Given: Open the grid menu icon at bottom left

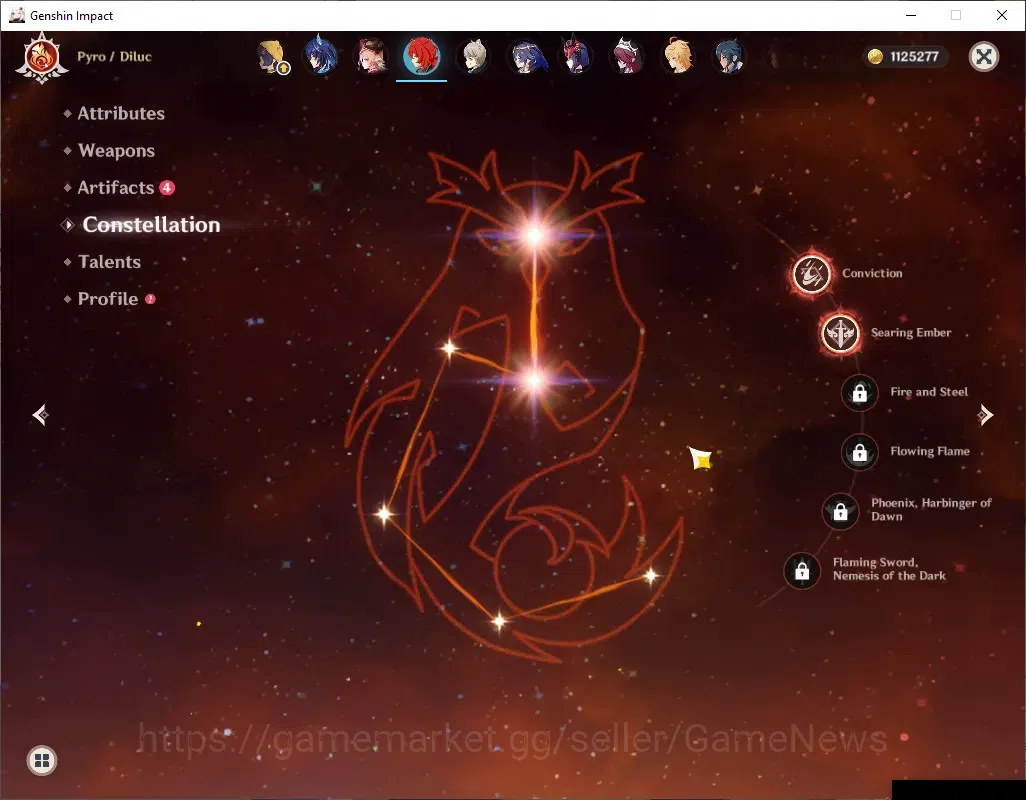Looking at the screenshot, I should point(42,760).
